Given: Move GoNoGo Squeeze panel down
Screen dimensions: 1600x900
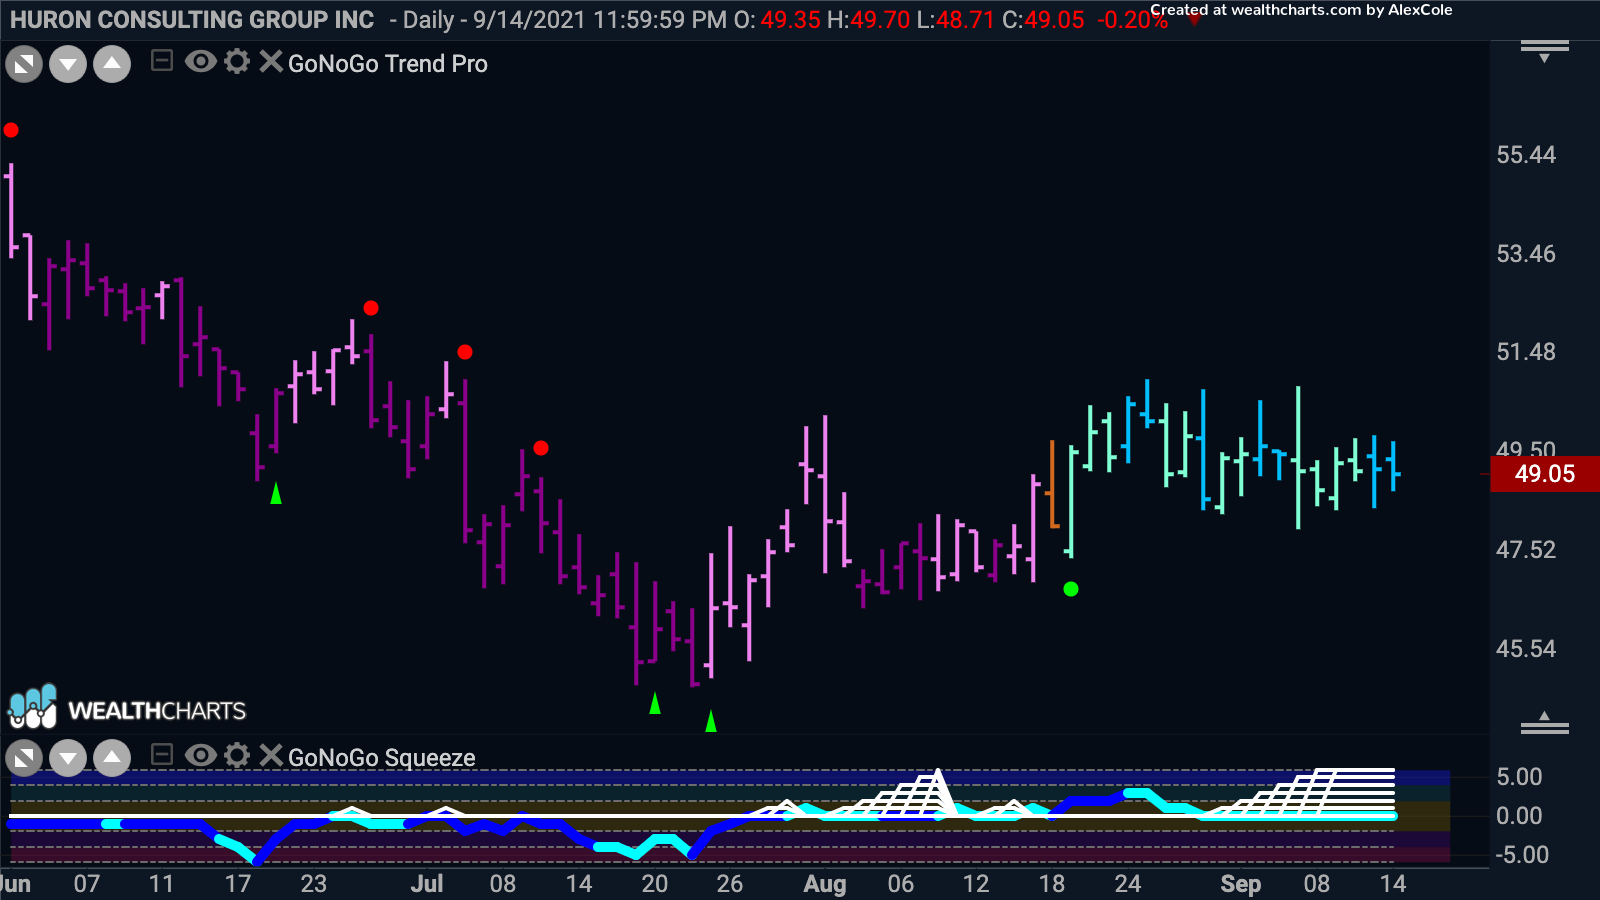Looking at the screenshot, I should (x=68, y=758).
